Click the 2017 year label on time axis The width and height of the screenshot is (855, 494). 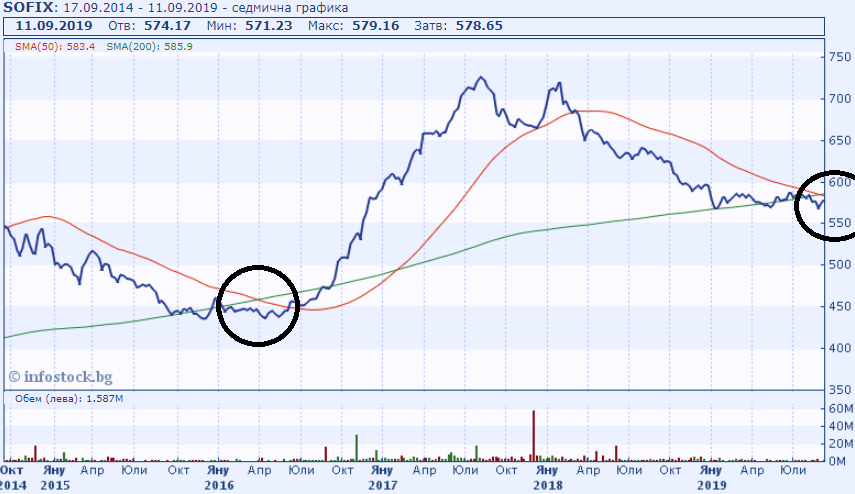click(x=383, y=485)
